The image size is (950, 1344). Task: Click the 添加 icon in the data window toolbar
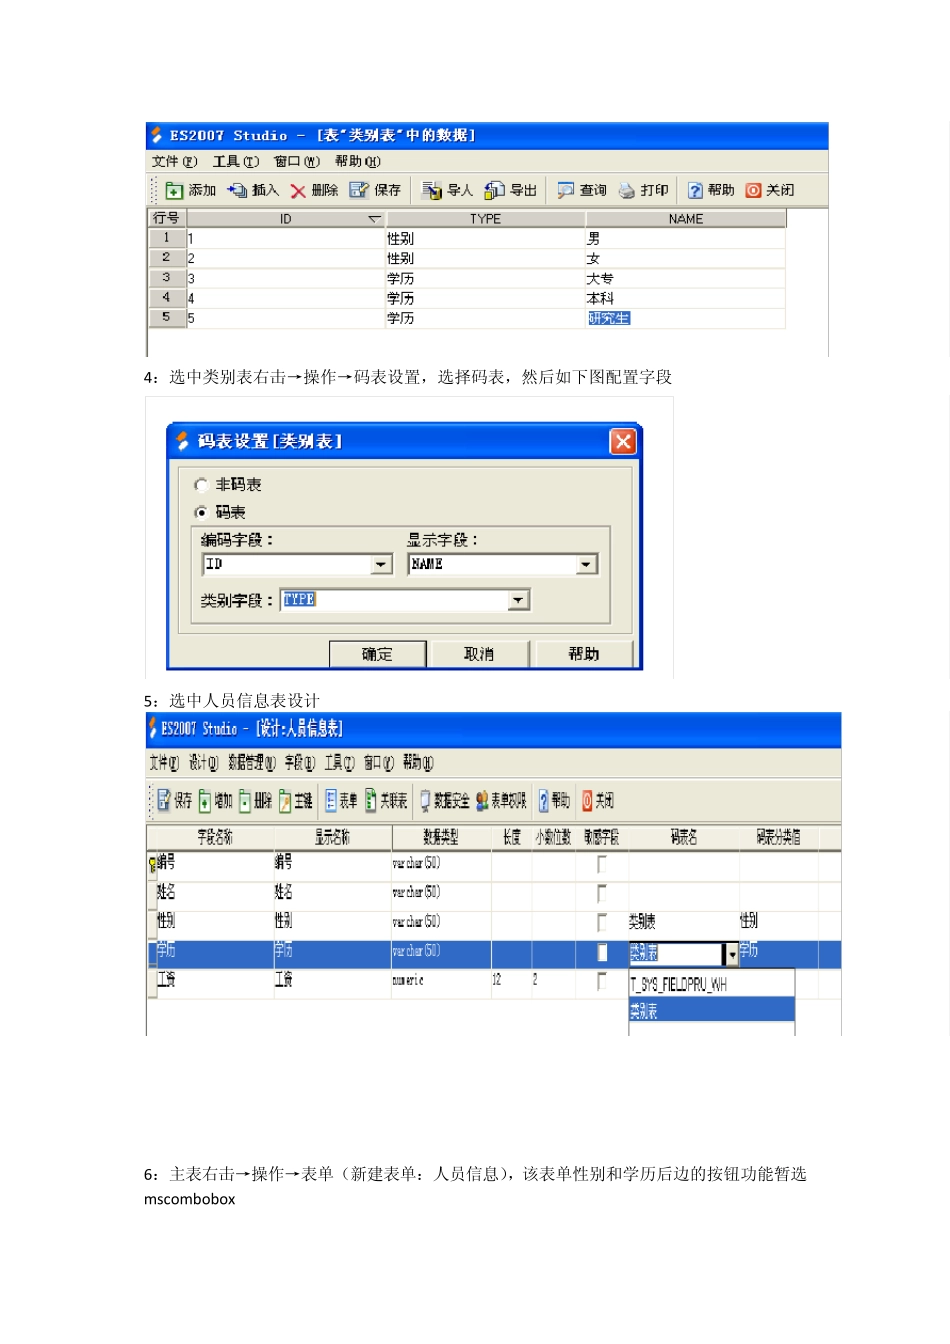pos(174,190)
